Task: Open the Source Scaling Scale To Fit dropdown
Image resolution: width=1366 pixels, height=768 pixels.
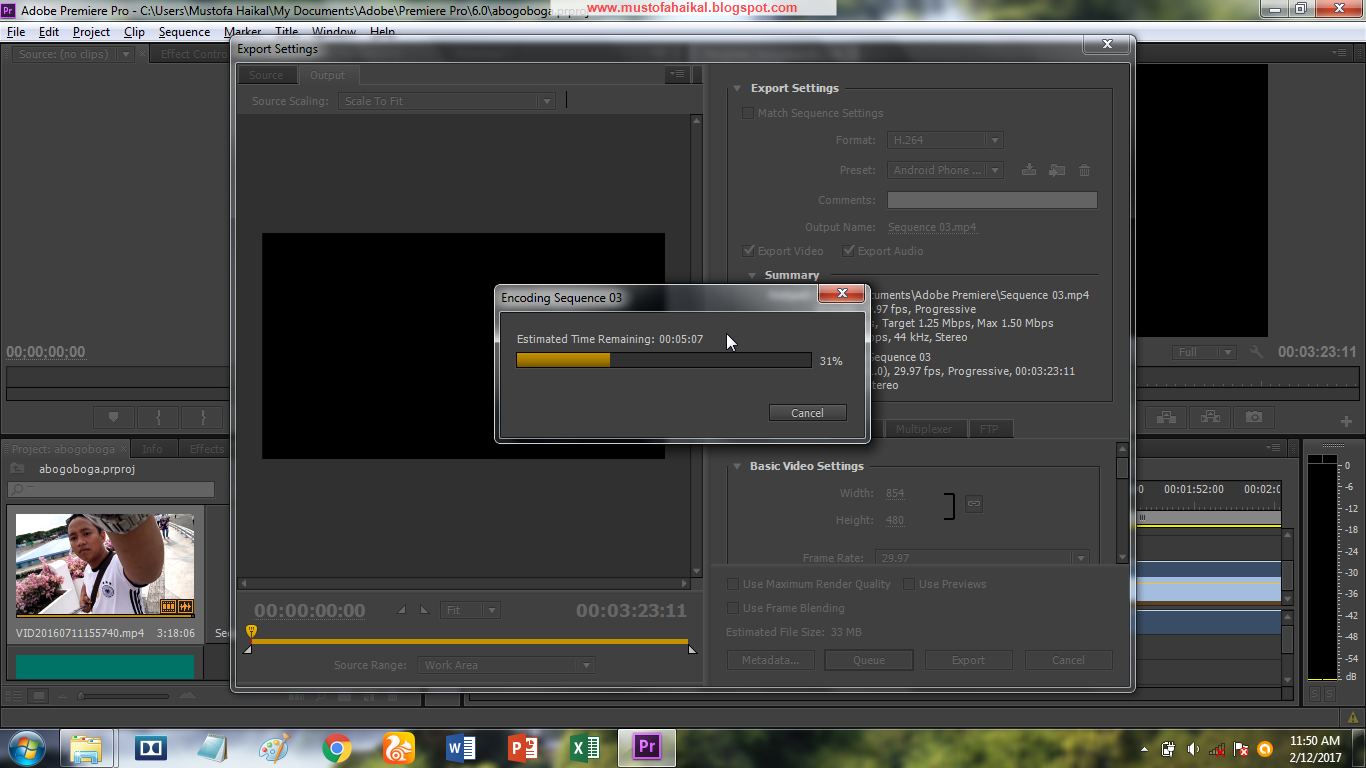Action: [446, 101]
